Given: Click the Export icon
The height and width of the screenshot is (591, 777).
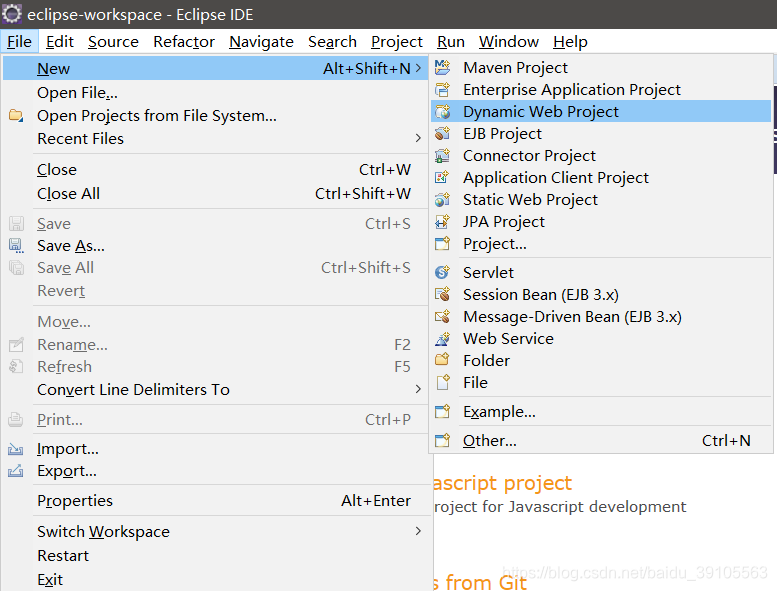Looking at the screenshot, I should coord(16,471).
